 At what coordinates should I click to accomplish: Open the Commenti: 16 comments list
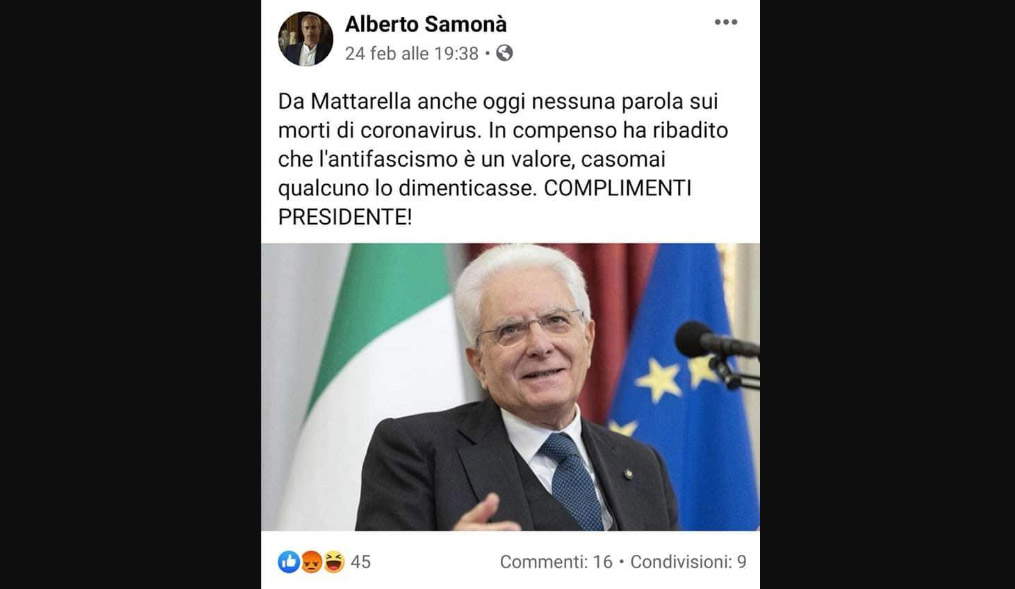(556, 562)
